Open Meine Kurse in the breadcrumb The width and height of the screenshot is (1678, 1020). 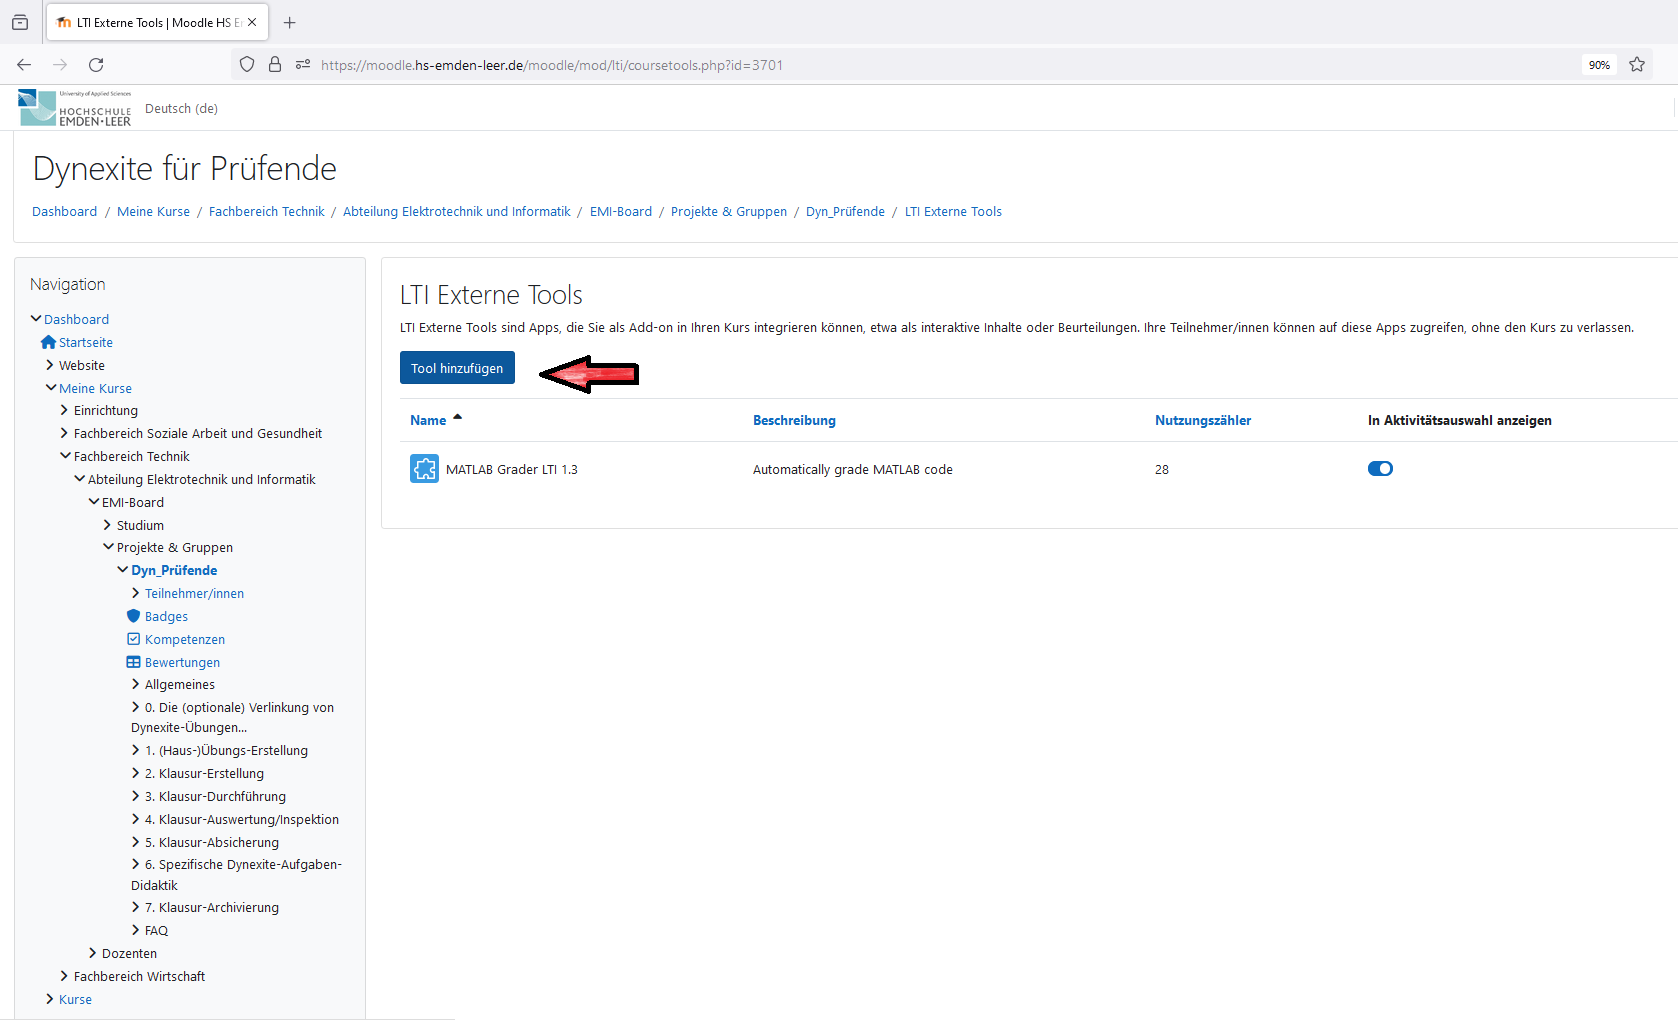pyautogui.click(x=153, y=211)
